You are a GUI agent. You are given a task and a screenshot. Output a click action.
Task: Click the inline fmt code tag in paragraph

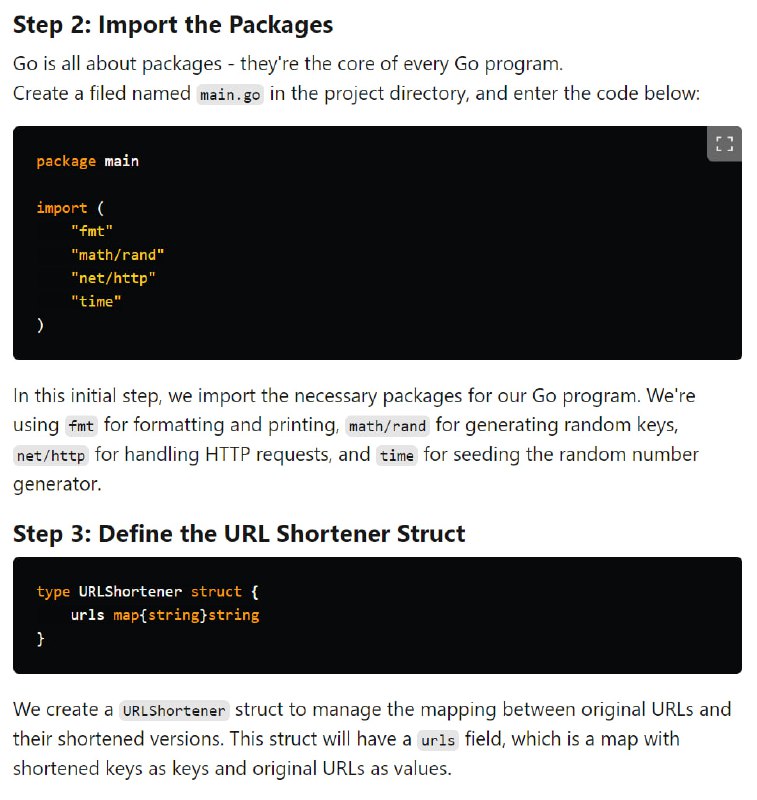(x=81, y=426)
